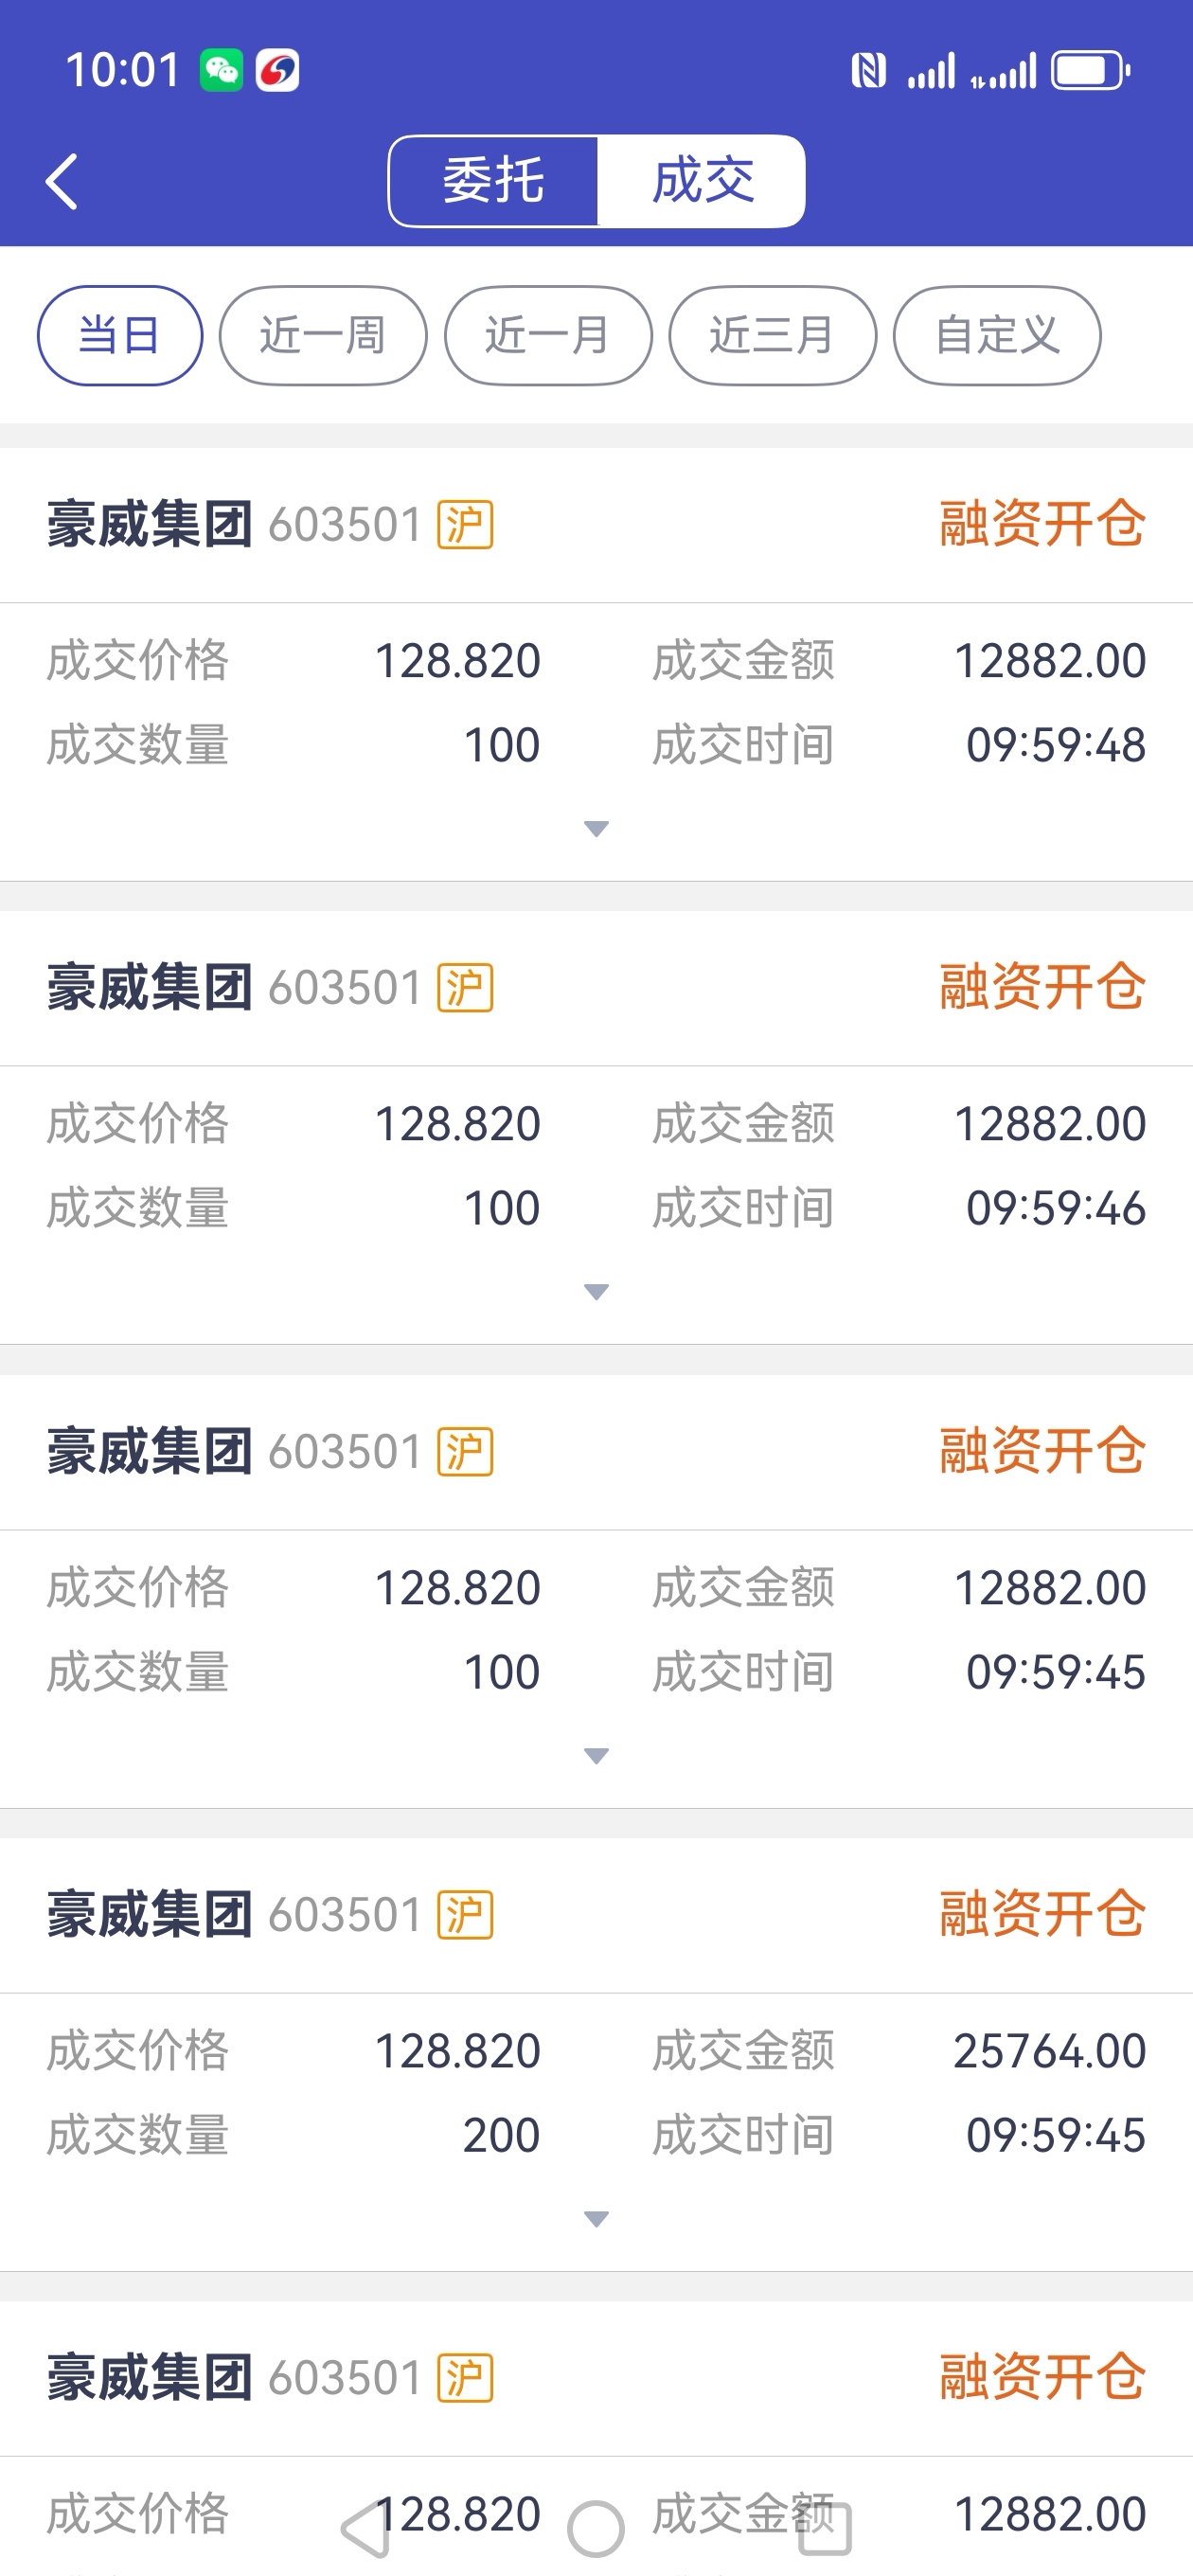The image size is (1193, 2576).
Task: Tap the NFC status icon
Action: coord(868,71)
